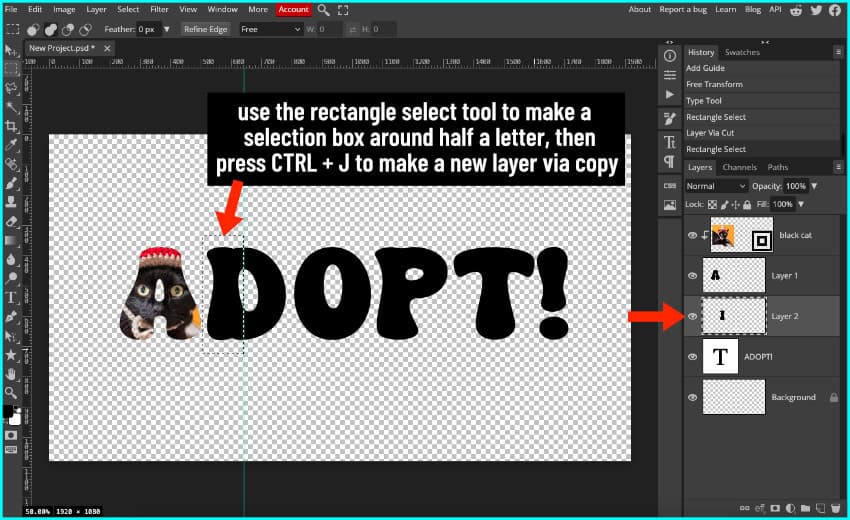Open the Layer menu

[x=96, y=9]
